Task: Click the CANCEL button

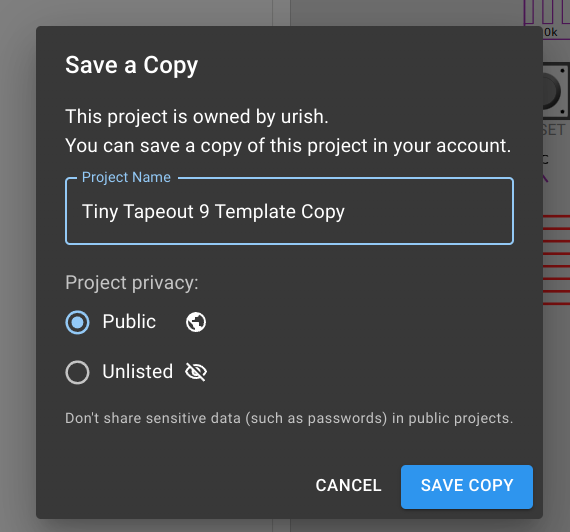Action: pos(348,485)
